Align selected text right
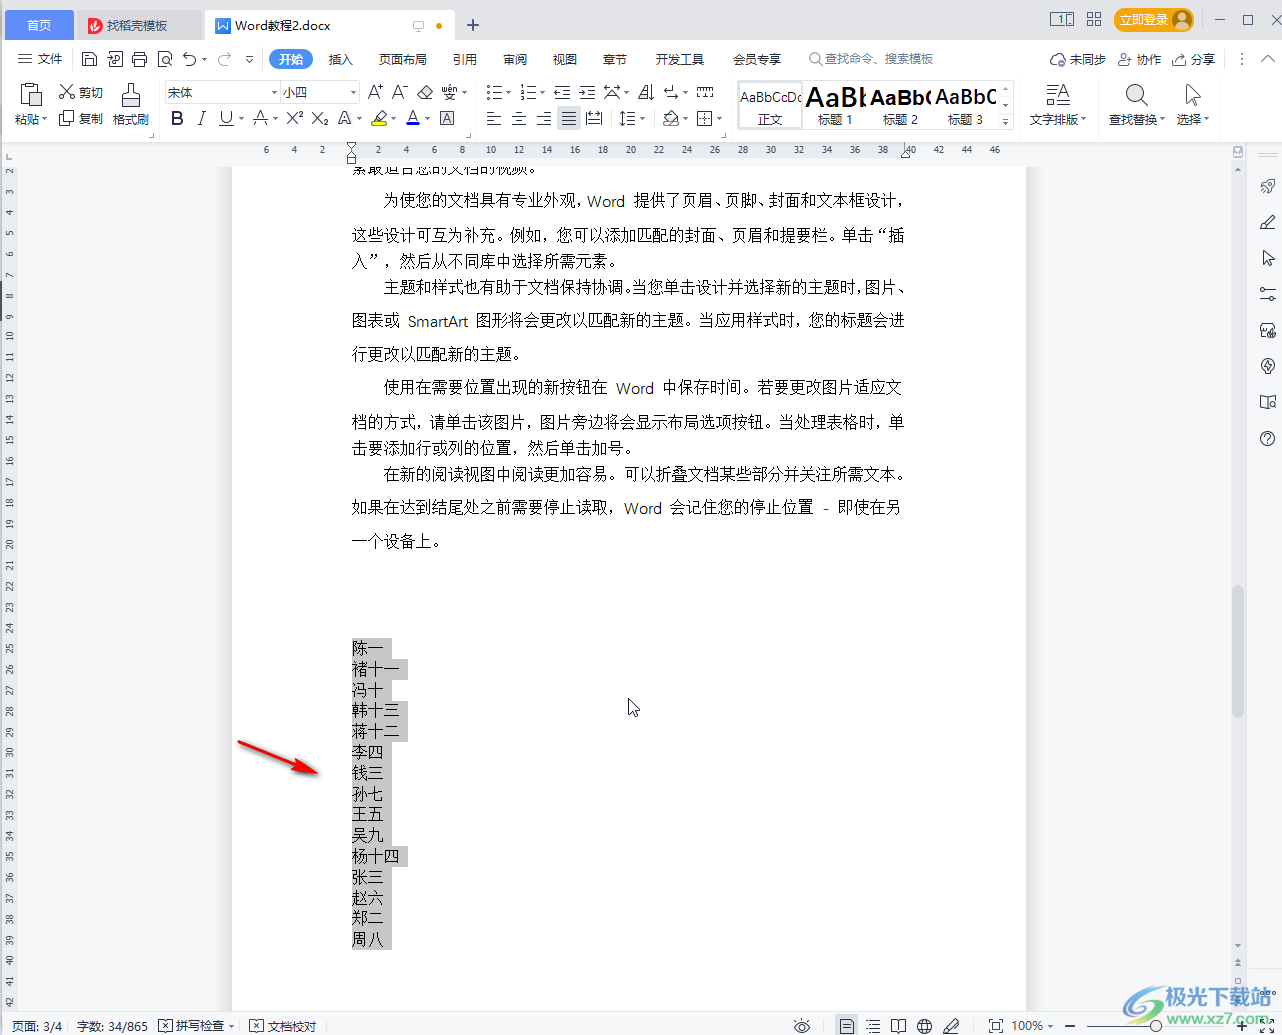1282x1035 pixels. [544, 118]
